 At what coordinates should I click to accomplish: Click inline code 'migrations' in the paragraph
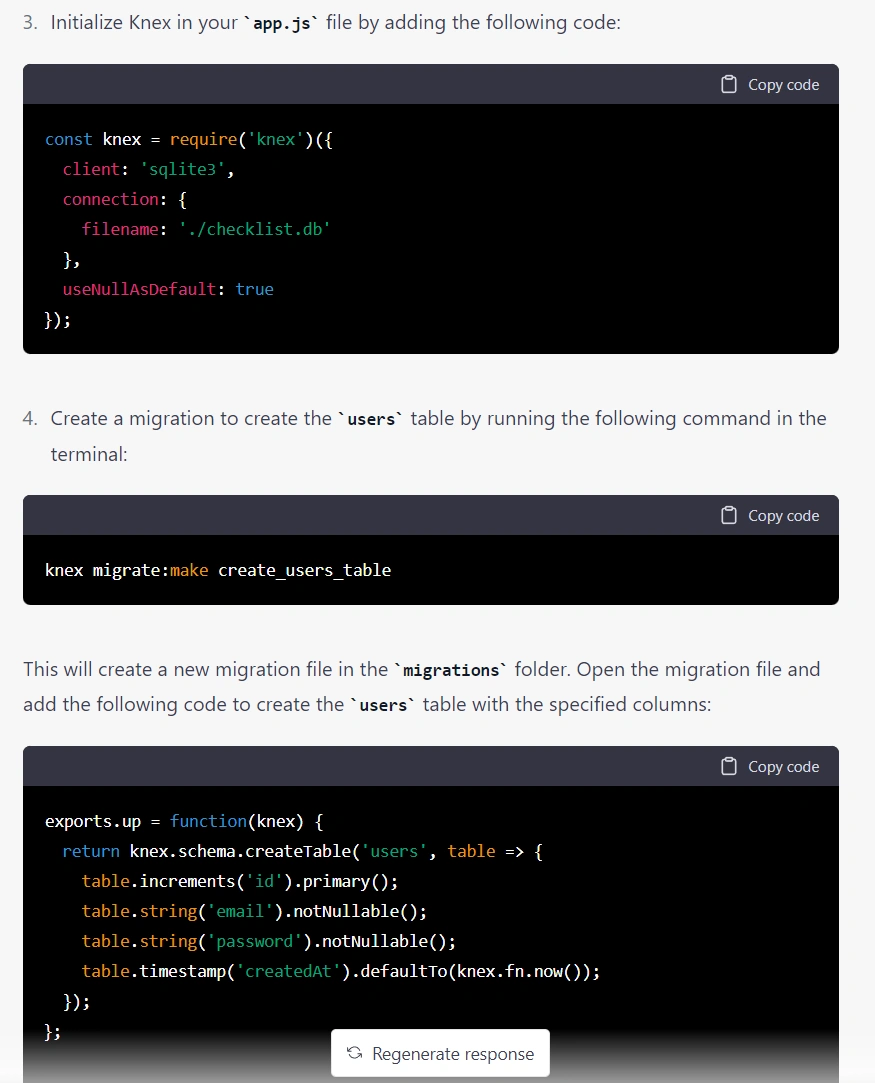pyautogui.click(x=450, y=670)
